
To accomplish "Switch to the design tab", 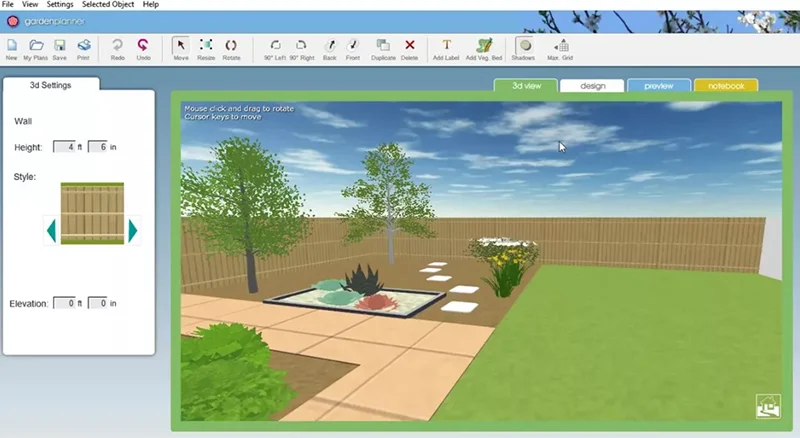I will tap(593, 86).
